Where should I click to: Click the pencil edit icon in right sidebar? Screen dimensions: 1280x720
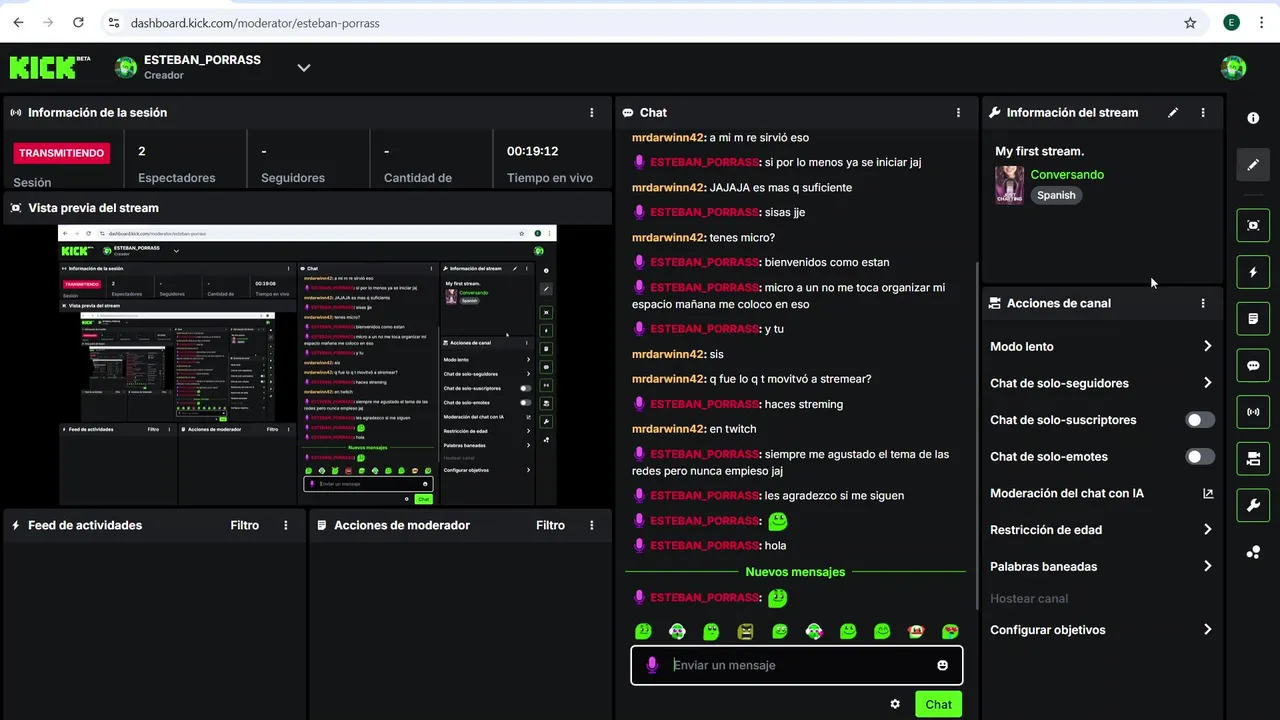coord(1253,164)
